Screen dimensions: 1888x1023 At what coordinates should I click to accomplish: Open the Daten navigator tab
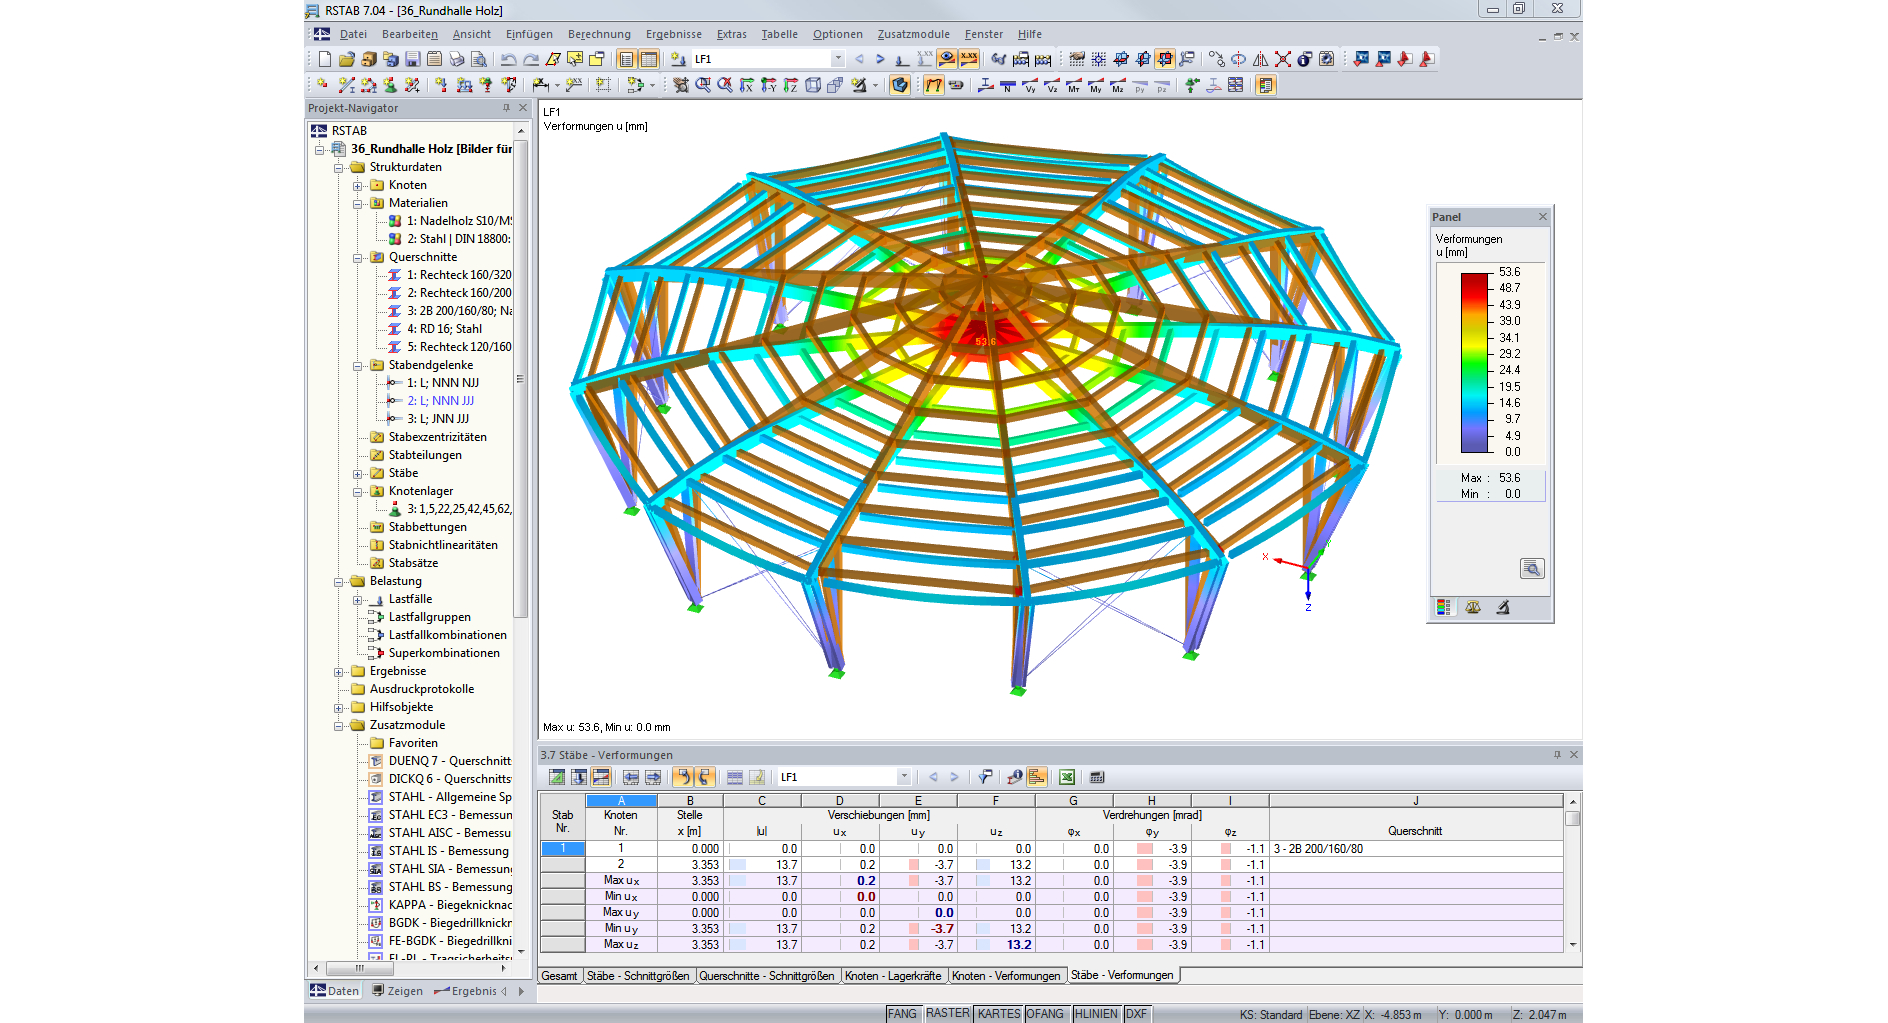[x=334, y=991]
